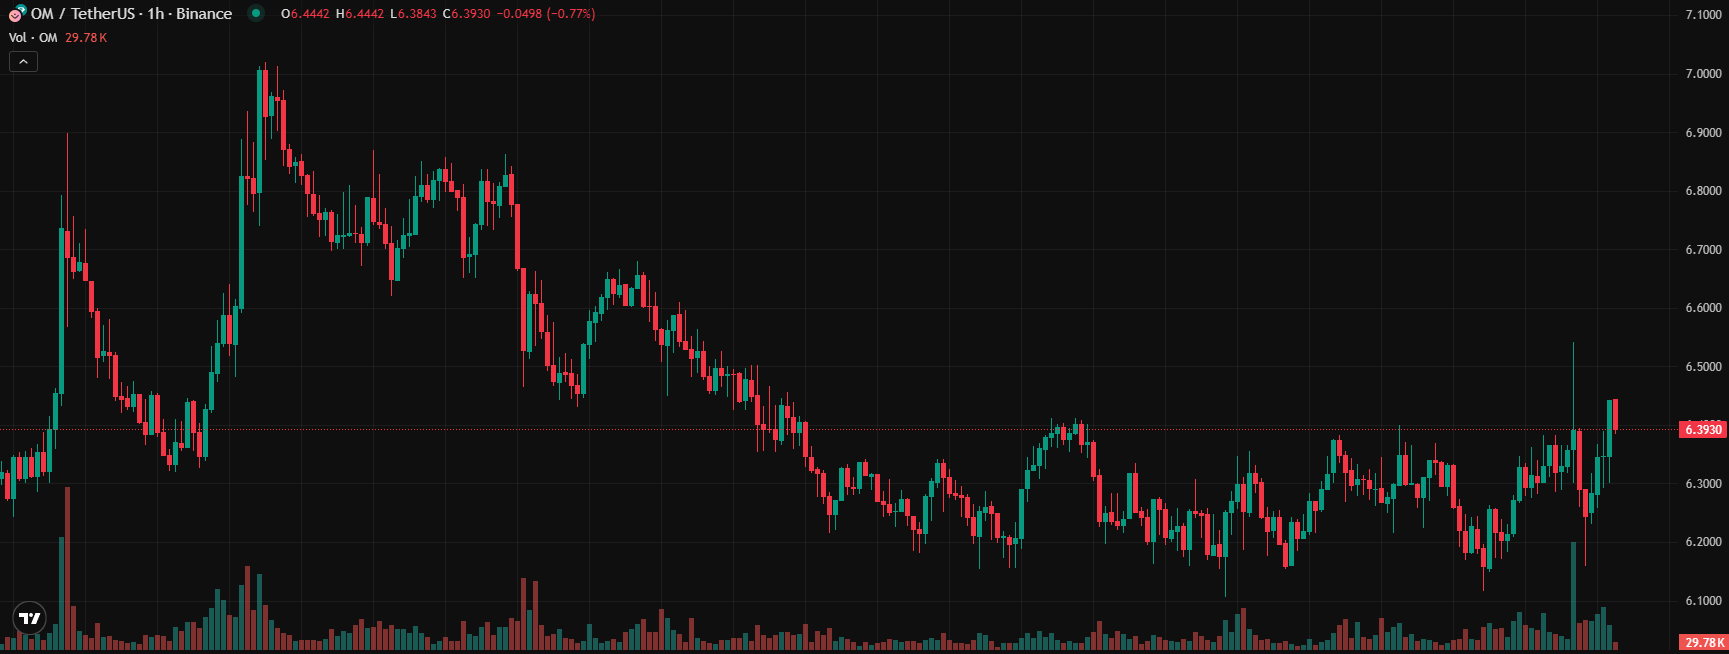The height and width of the screenshot is (654, 1729).
Task: Click the 6.8000 price scale label
Action: click(1703, 191)
